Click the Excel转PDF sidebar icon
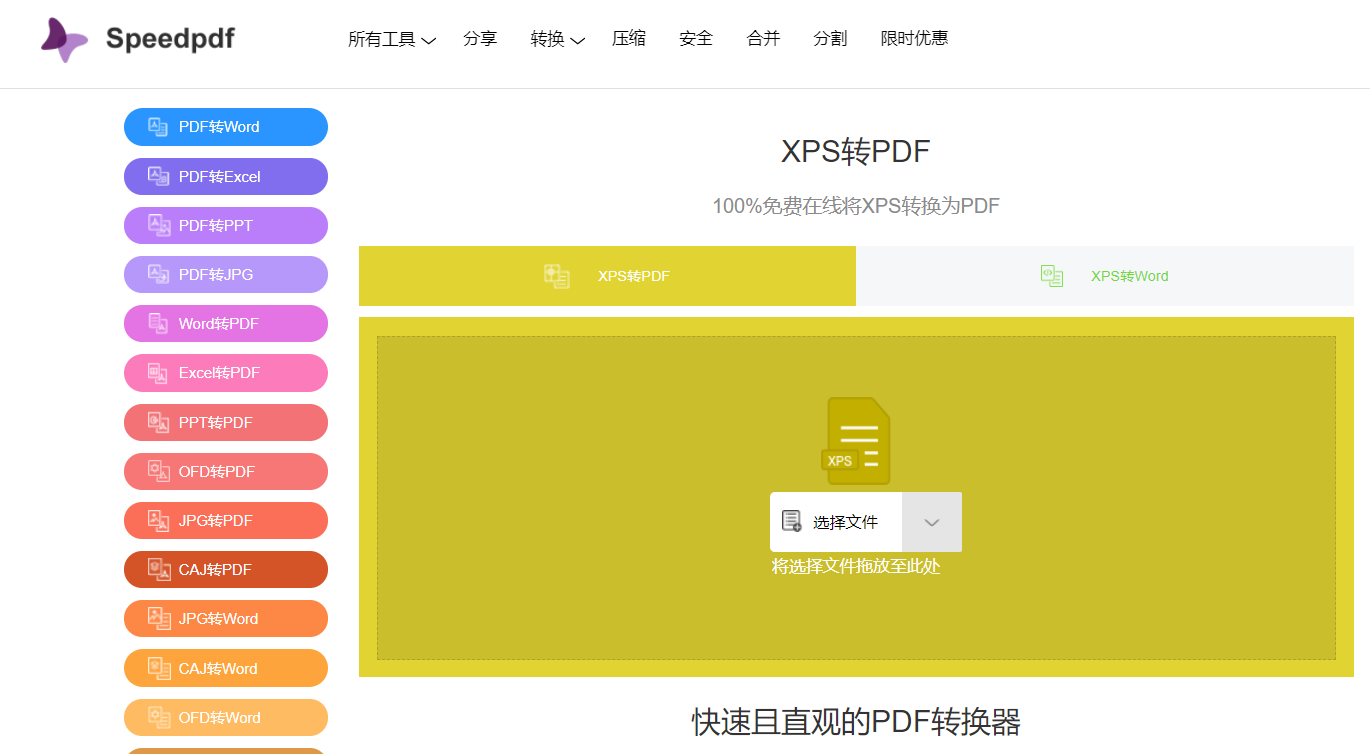 point(158,373)
